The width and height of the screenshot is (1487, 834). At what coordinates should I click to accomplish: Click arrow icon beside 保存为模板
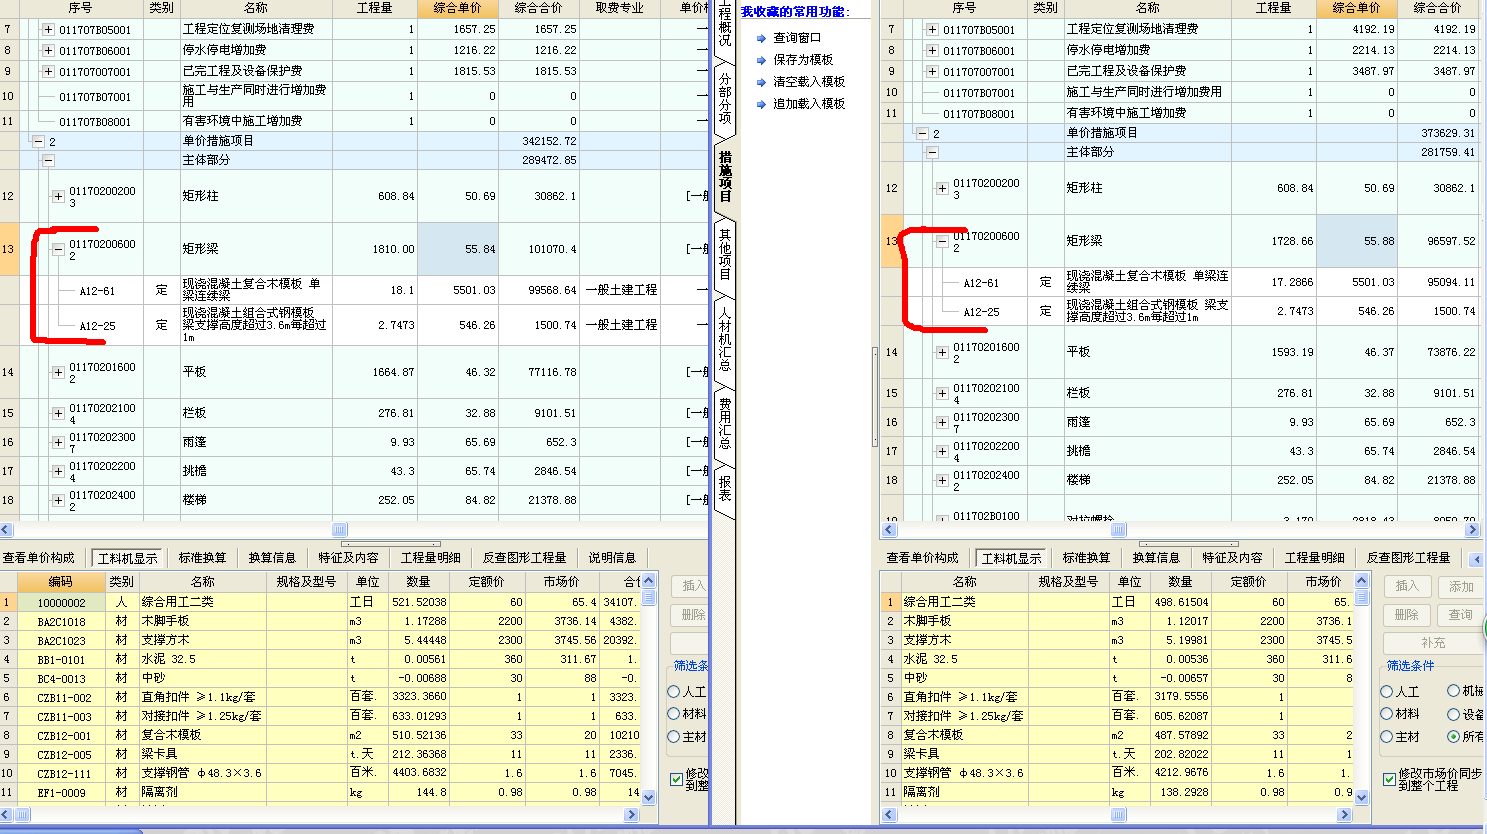pos(761,60)
